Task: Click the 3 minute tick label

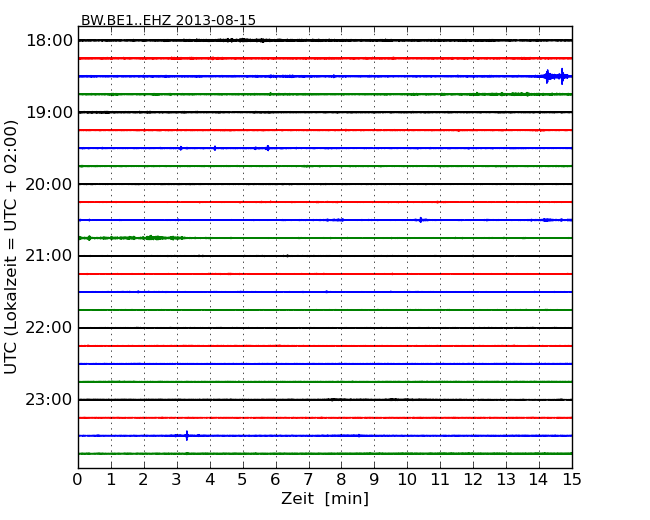Action: (x=177, y=479)
